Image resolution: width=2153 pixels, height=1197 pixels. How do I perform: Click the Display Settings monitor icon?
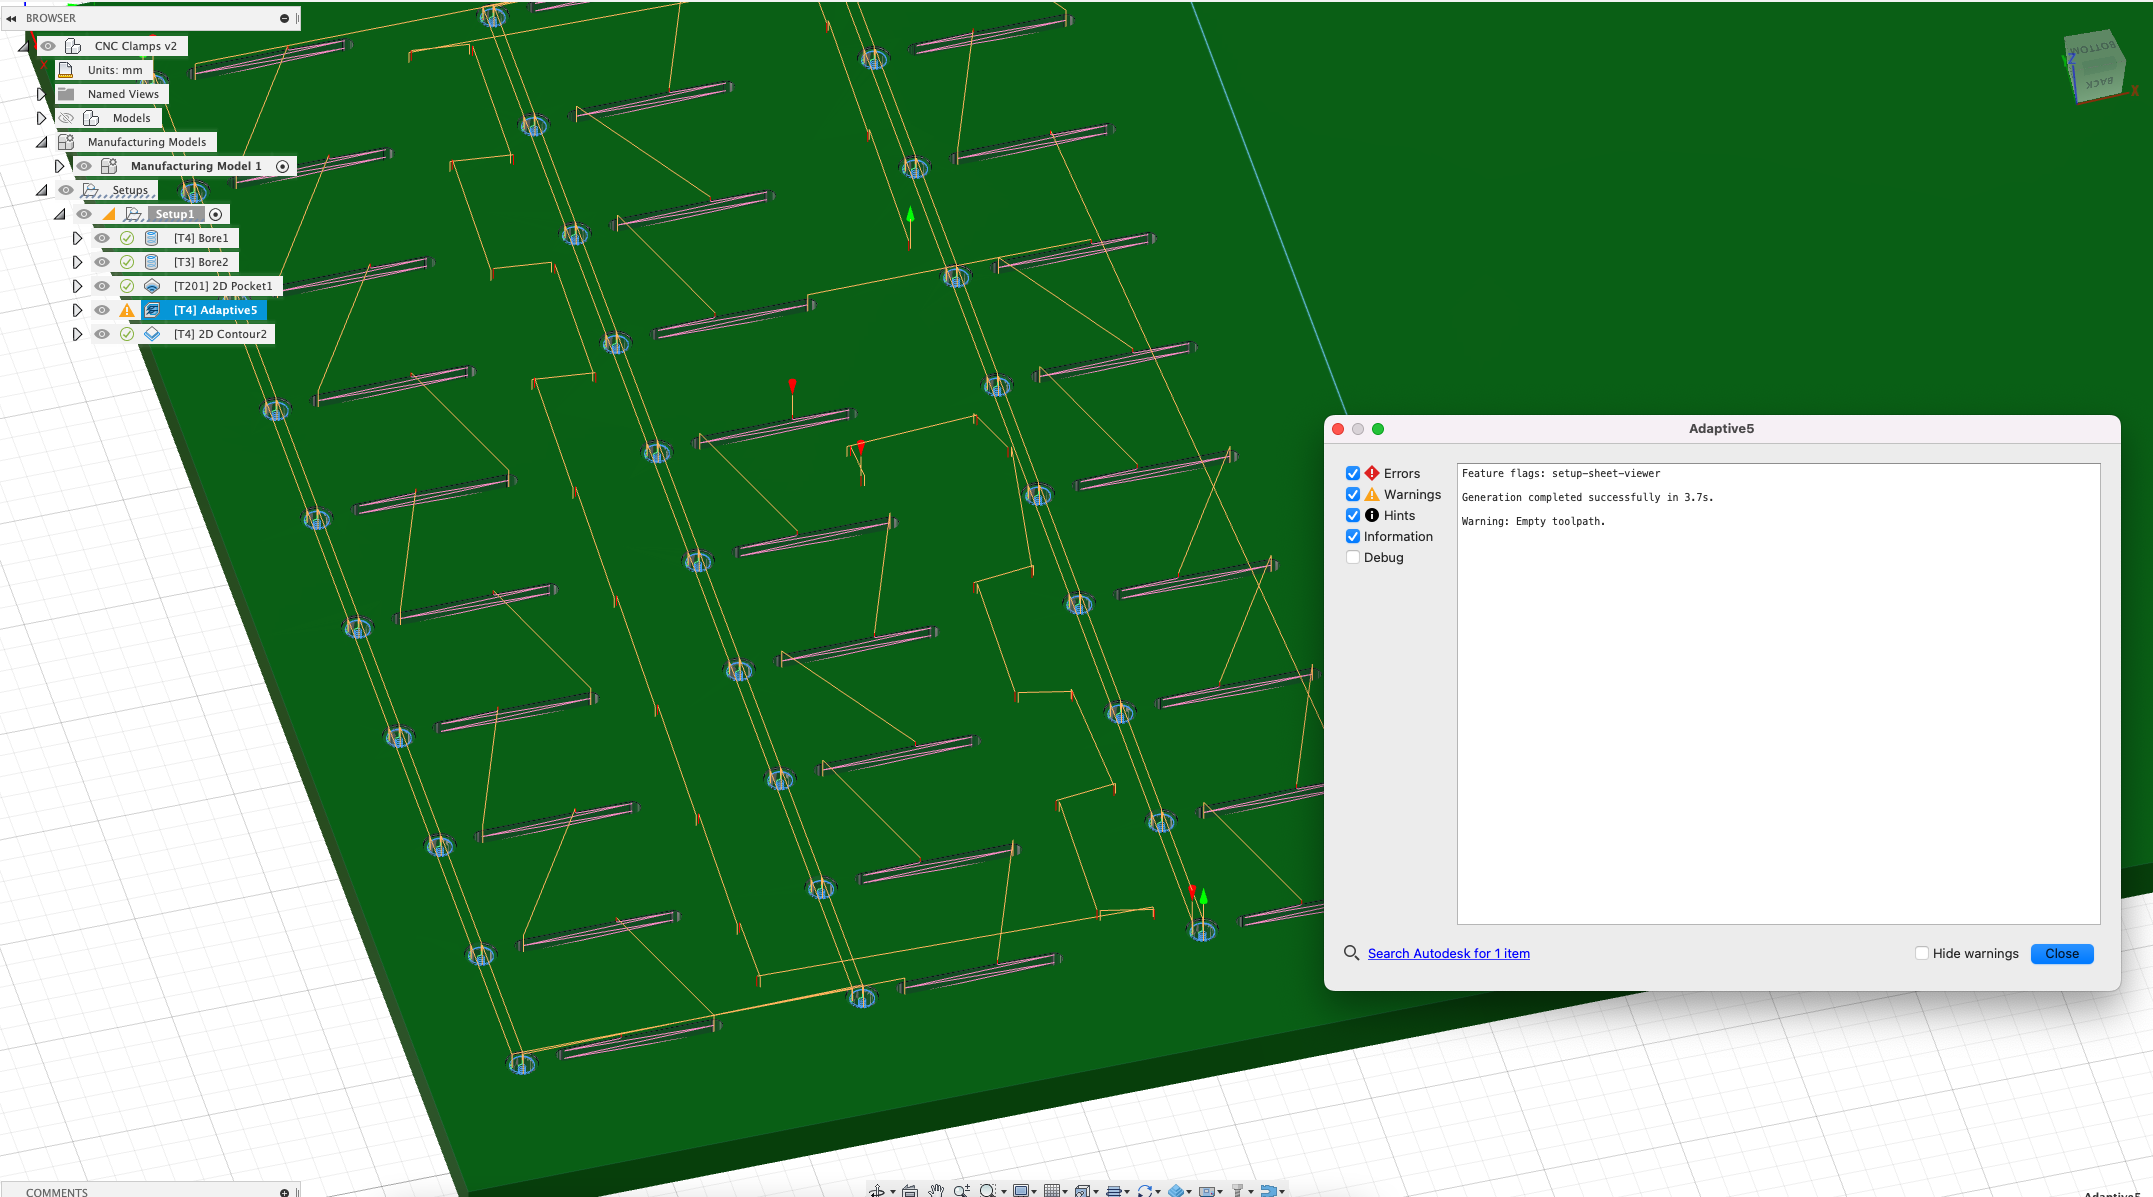point(1021,1191)
